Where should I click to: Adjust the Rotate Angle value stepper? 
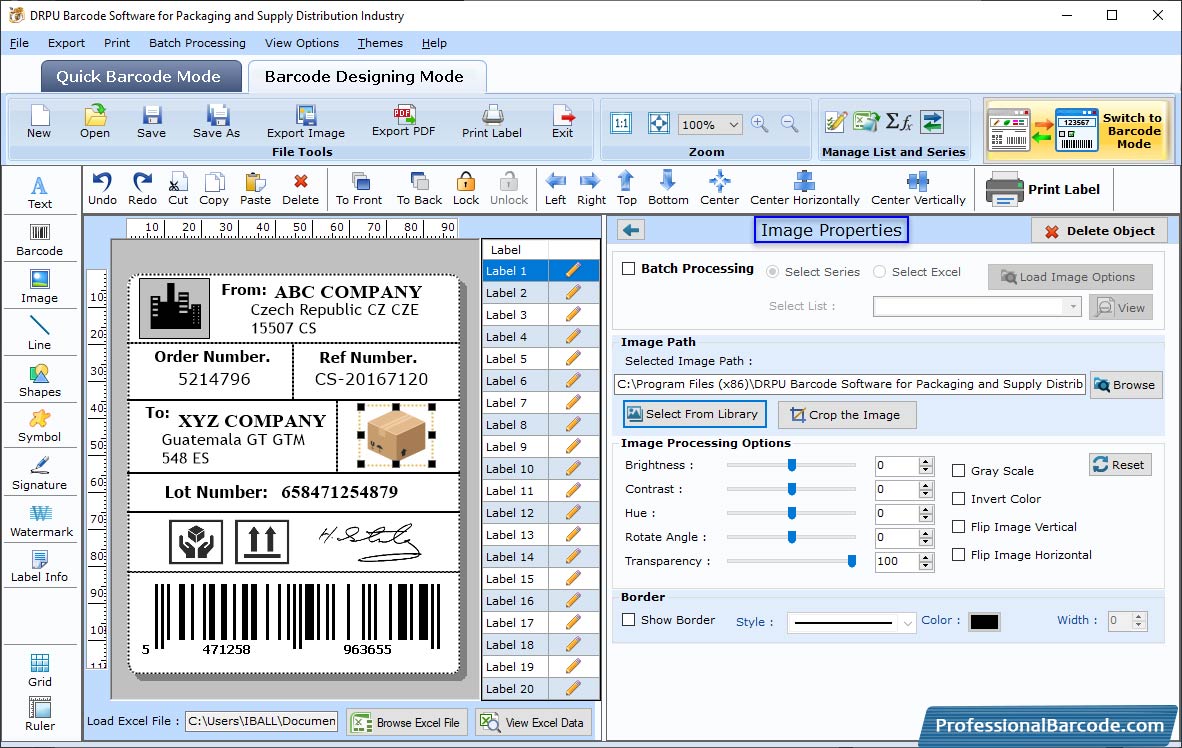pyautogui.click(x=926, y=538)
